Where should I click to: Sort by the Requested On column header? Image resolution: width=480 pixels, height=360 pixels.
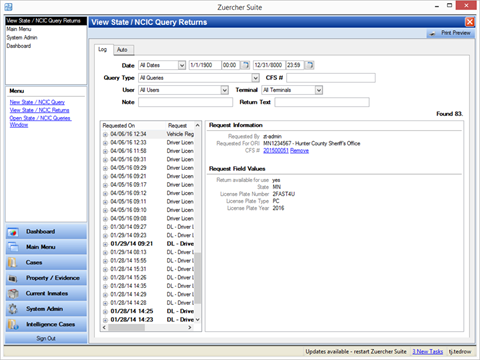click(133, 126)
